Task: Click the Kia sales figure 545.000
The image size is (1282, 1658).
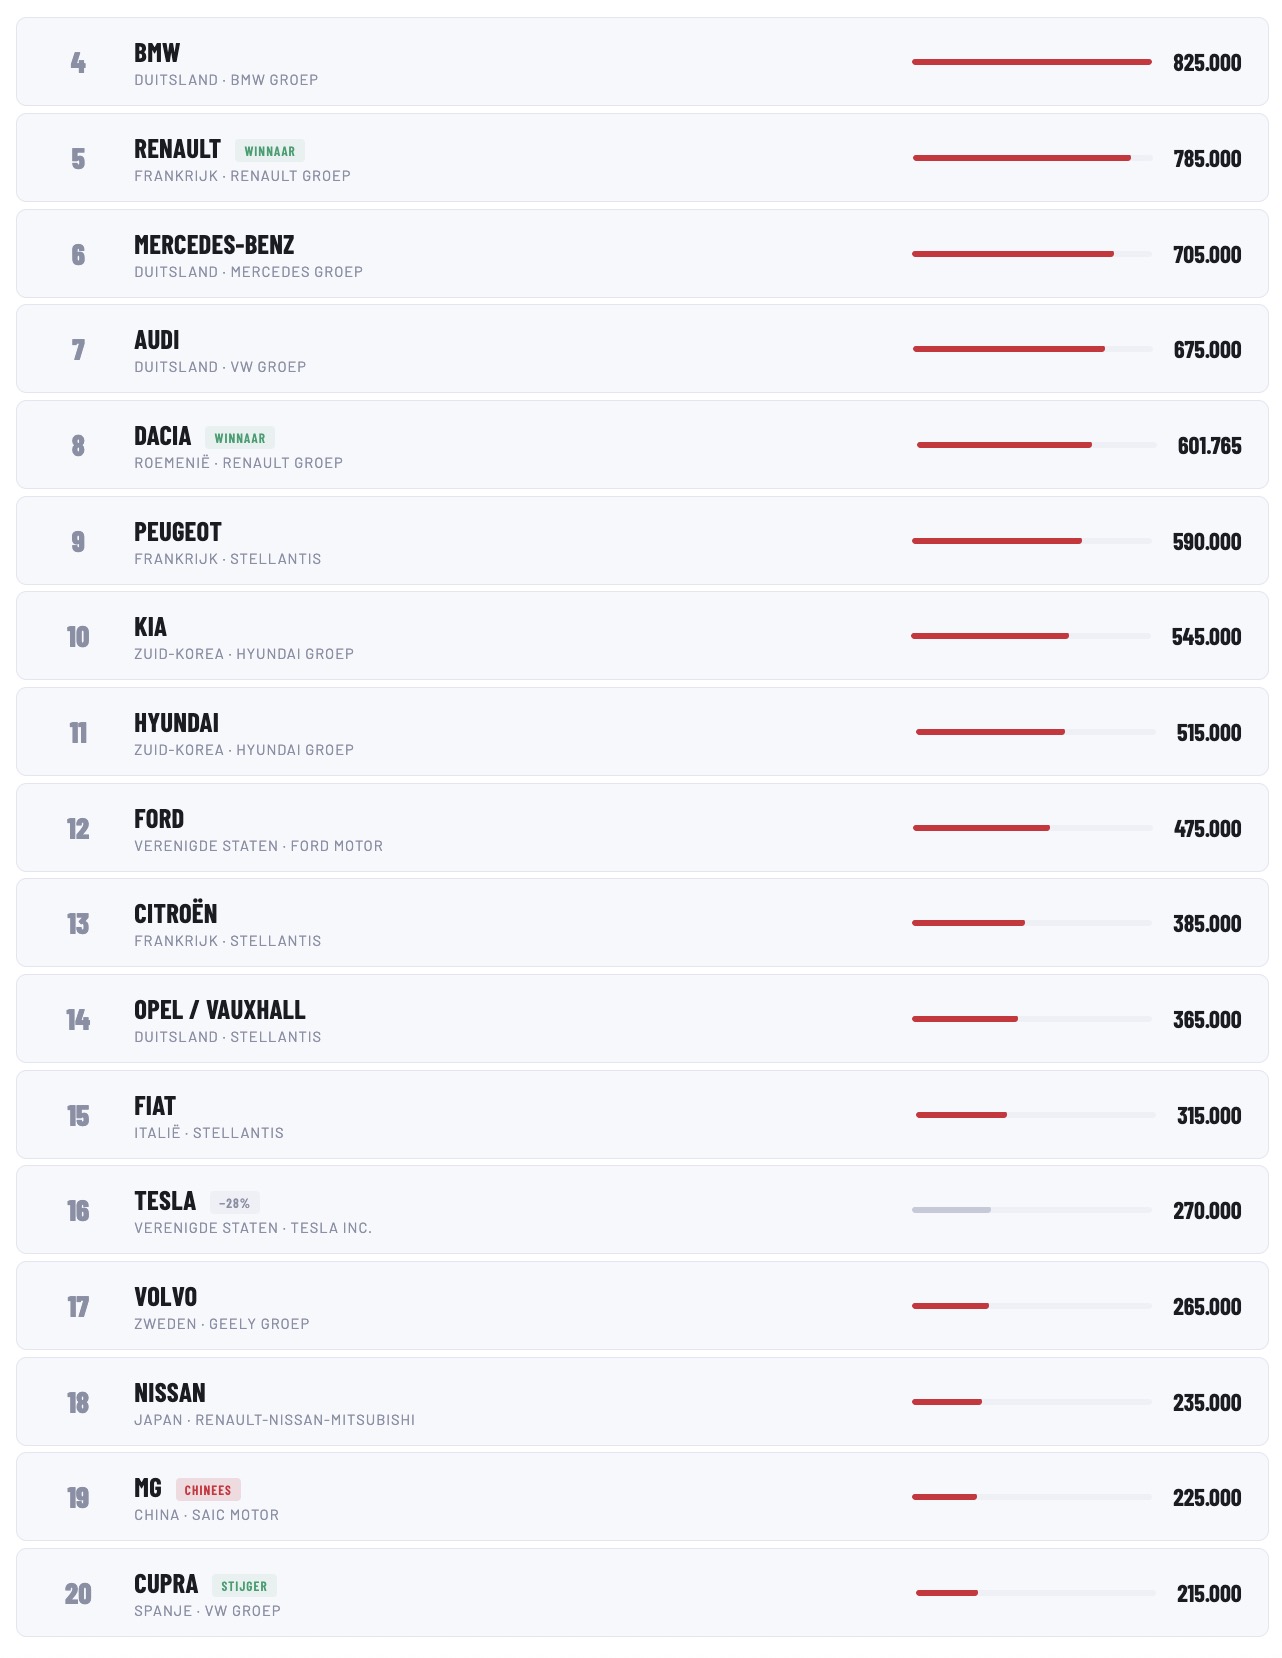Action: pyautogui.click(x=1206, y=637)
